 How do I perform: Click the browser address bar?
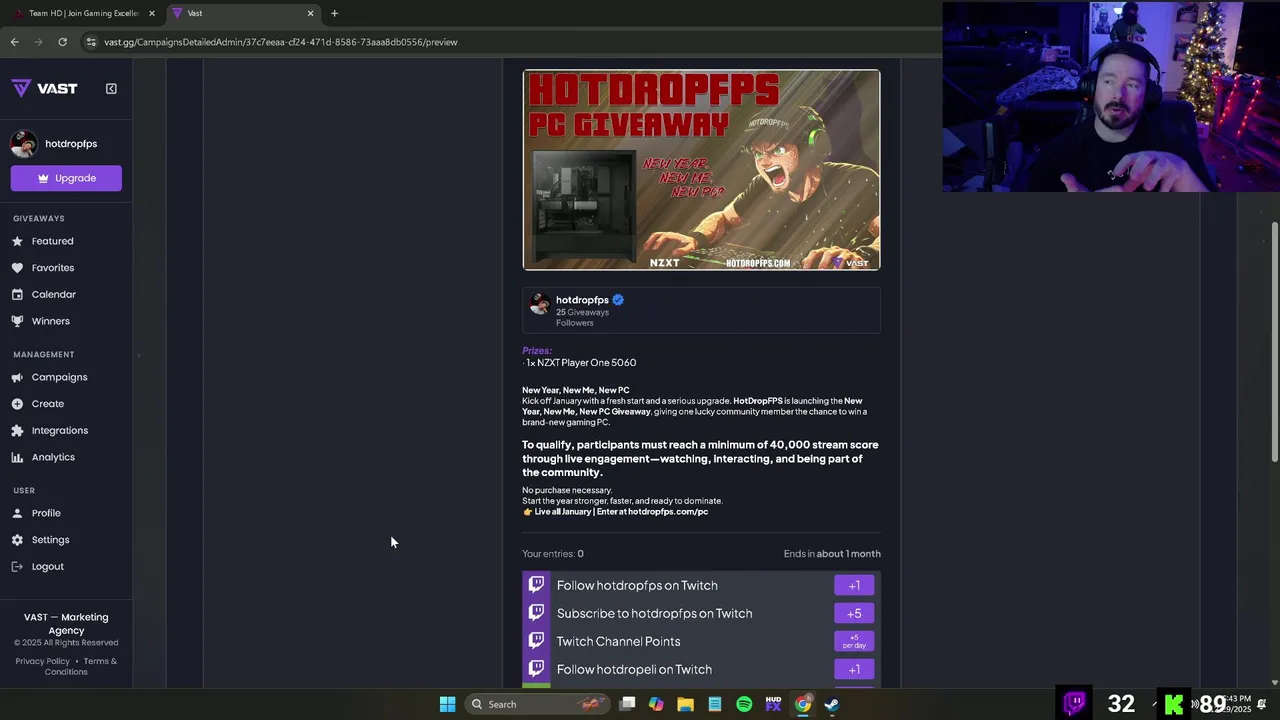pos(510,42)
